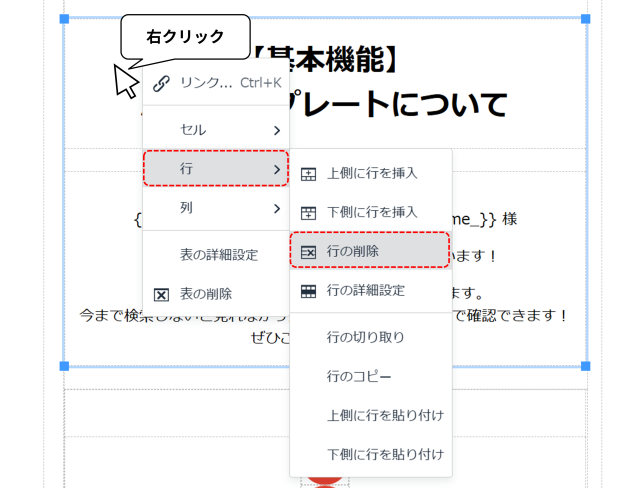640x488 pixels.
Task: Choose リンク... menu entry
Action: 216,83
